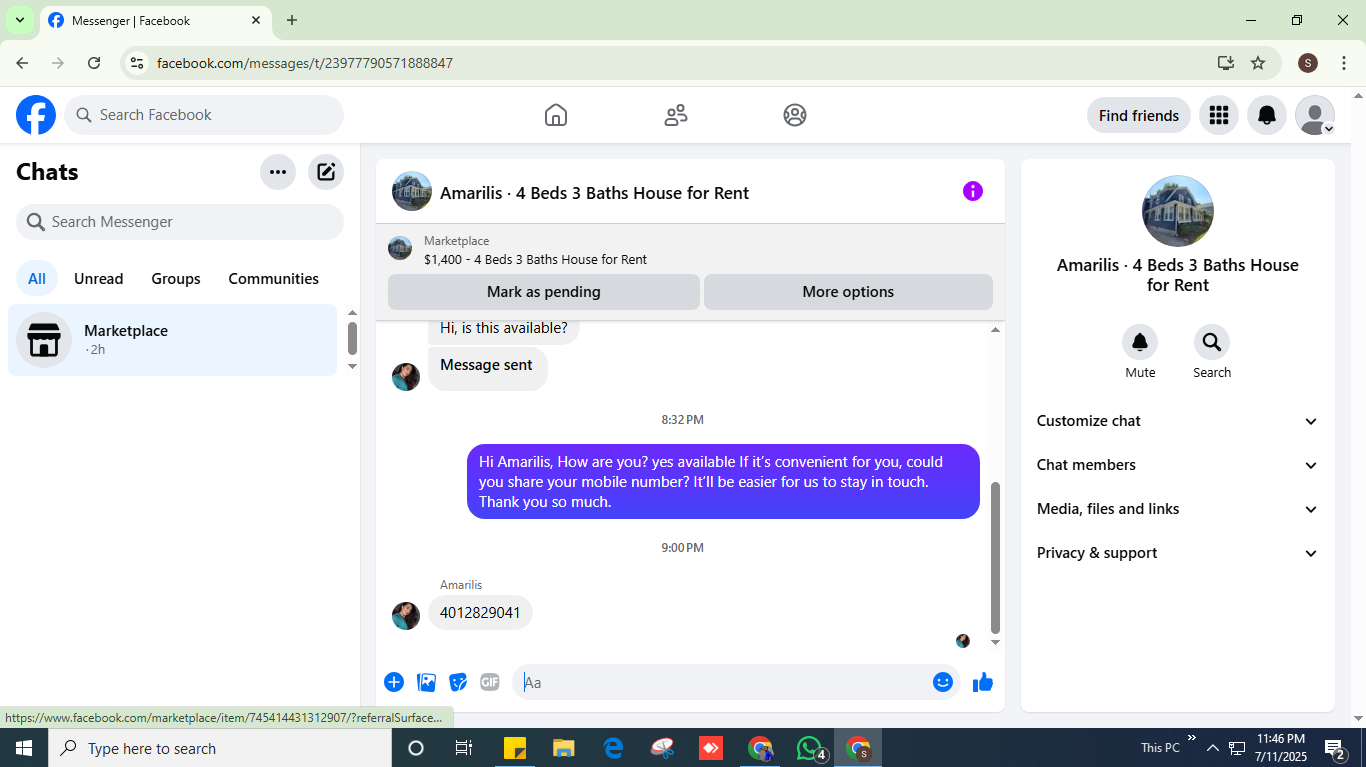Open the Groups icon in top navigation

pyautogui.click(x=795, y=115)
